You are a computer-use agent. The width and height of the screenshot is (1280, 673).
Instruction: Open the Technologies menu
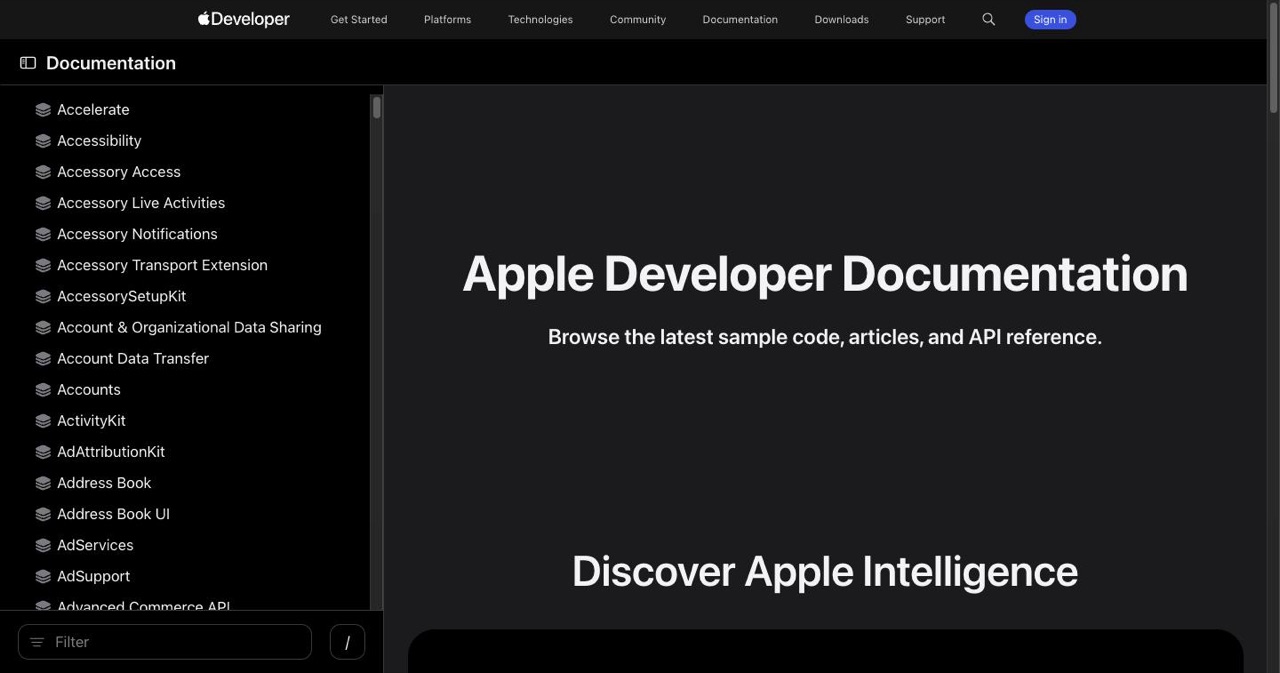(540, 19)
